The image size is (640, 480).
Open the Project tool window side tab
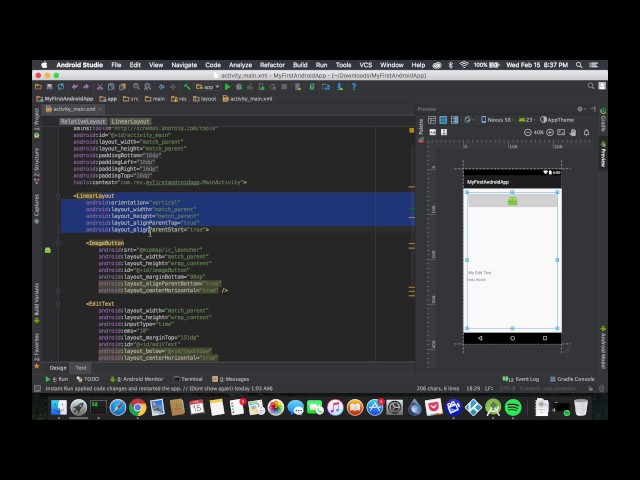[37, 122]
